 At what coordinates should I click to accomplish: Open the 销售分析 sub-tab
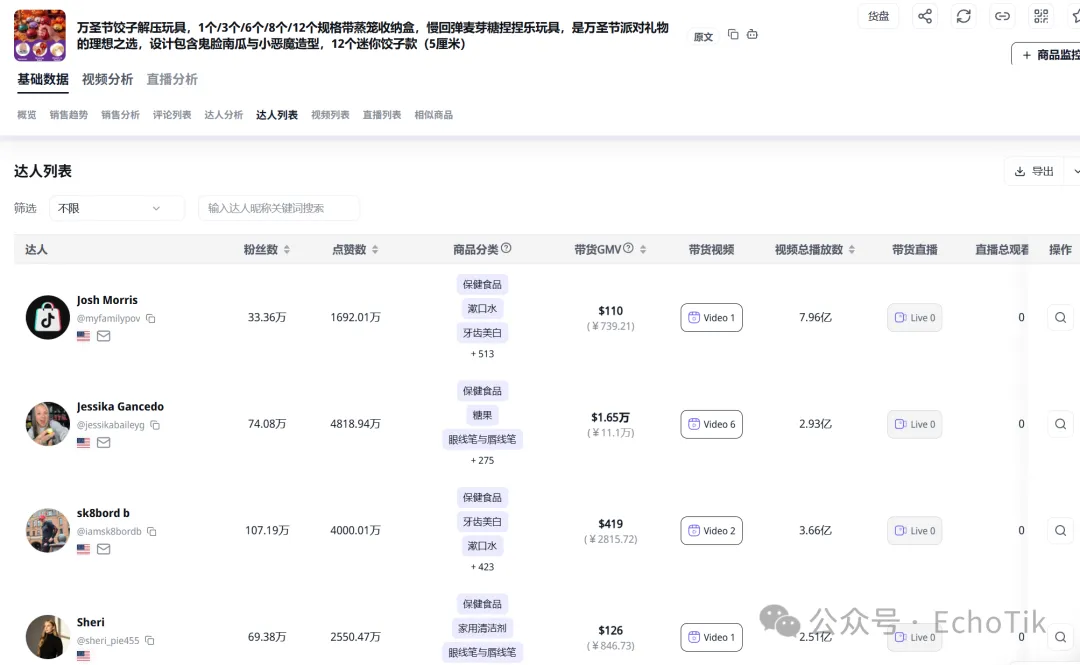pos(121,115)
